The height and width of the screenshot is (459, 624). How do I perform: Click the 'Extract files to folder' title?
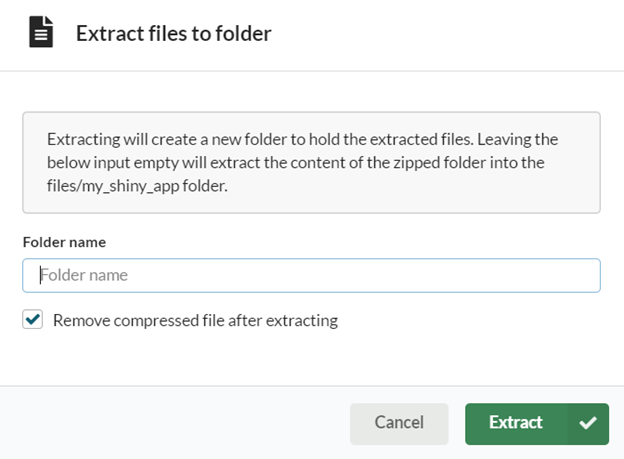click(173, 33)
